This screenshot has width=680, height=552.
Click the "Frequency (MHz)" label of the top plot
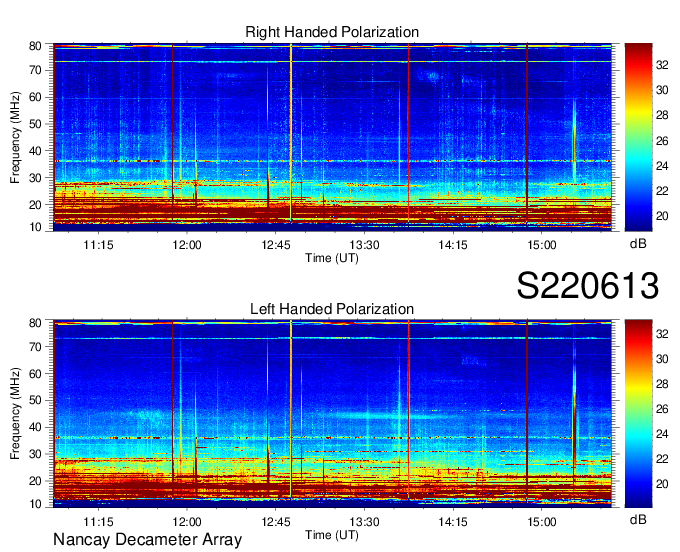click(x=15, y=137)
